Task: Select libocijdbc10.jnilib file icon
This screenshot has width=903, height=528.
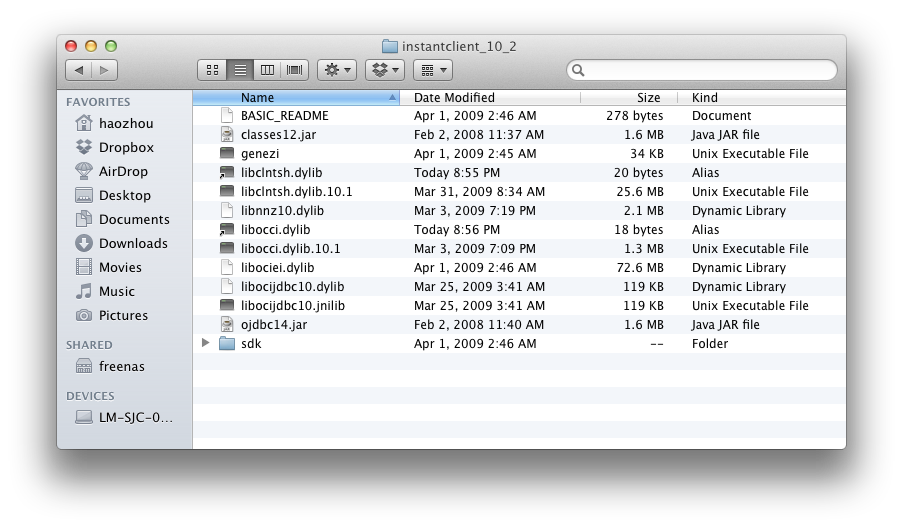Action: [x=227, y=305]
